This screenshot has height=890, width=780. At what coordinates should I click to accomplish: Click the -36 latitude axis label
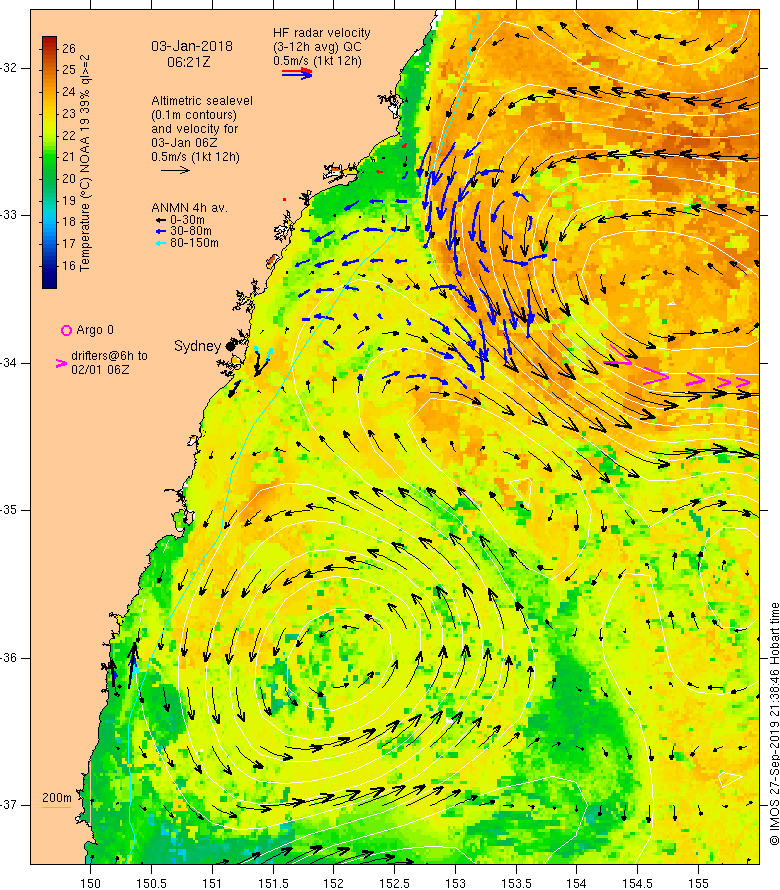10,658
